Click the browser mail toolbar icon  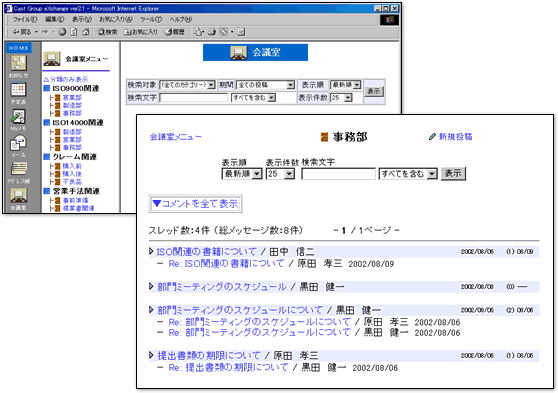(x=198, y=32)
